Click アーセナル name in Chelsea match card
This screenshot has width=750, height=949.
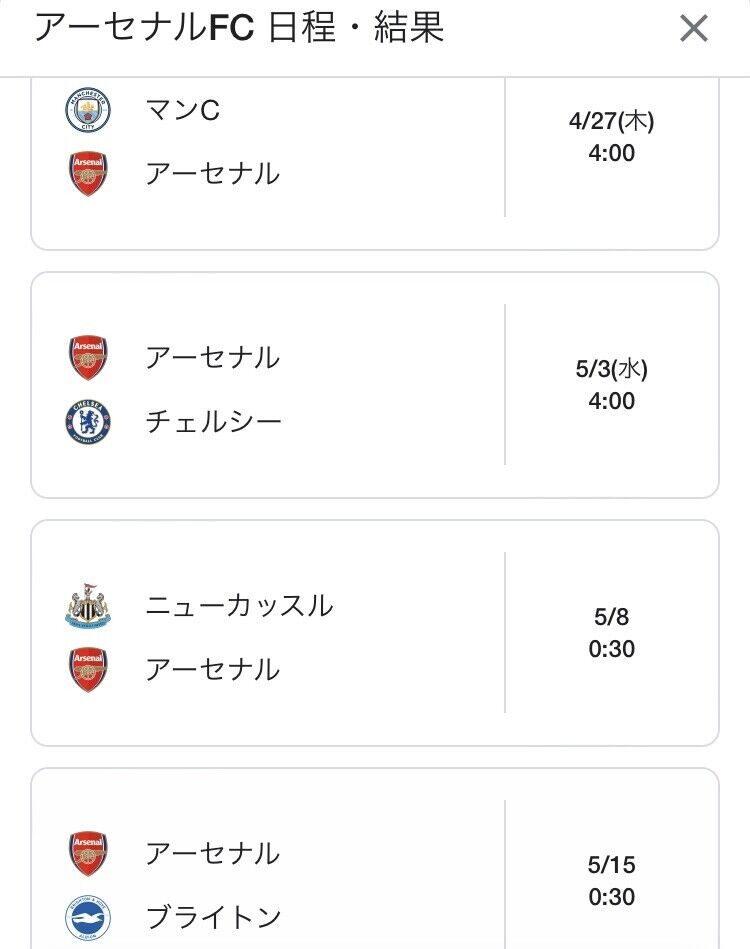click(x=212, y=358)
